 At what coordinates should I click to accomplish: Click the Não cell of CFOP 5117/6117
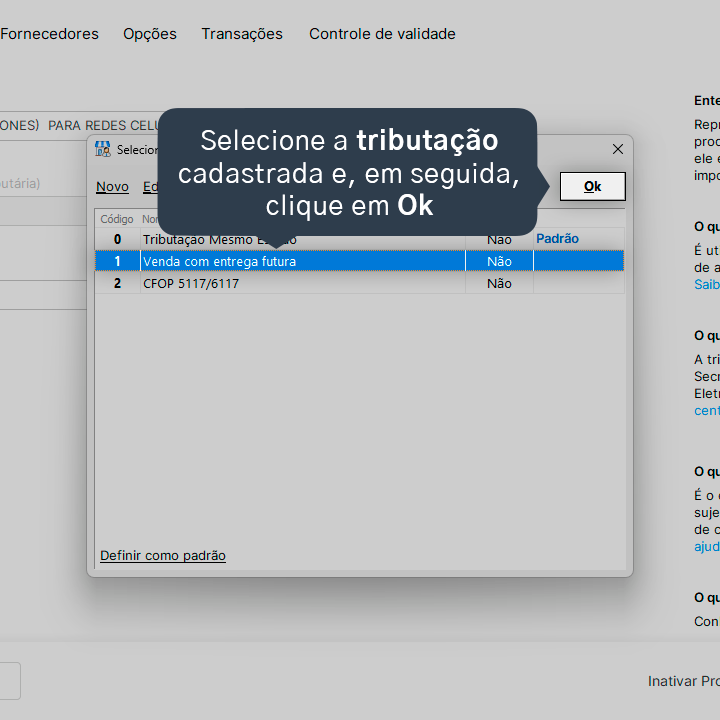point(499,283)
